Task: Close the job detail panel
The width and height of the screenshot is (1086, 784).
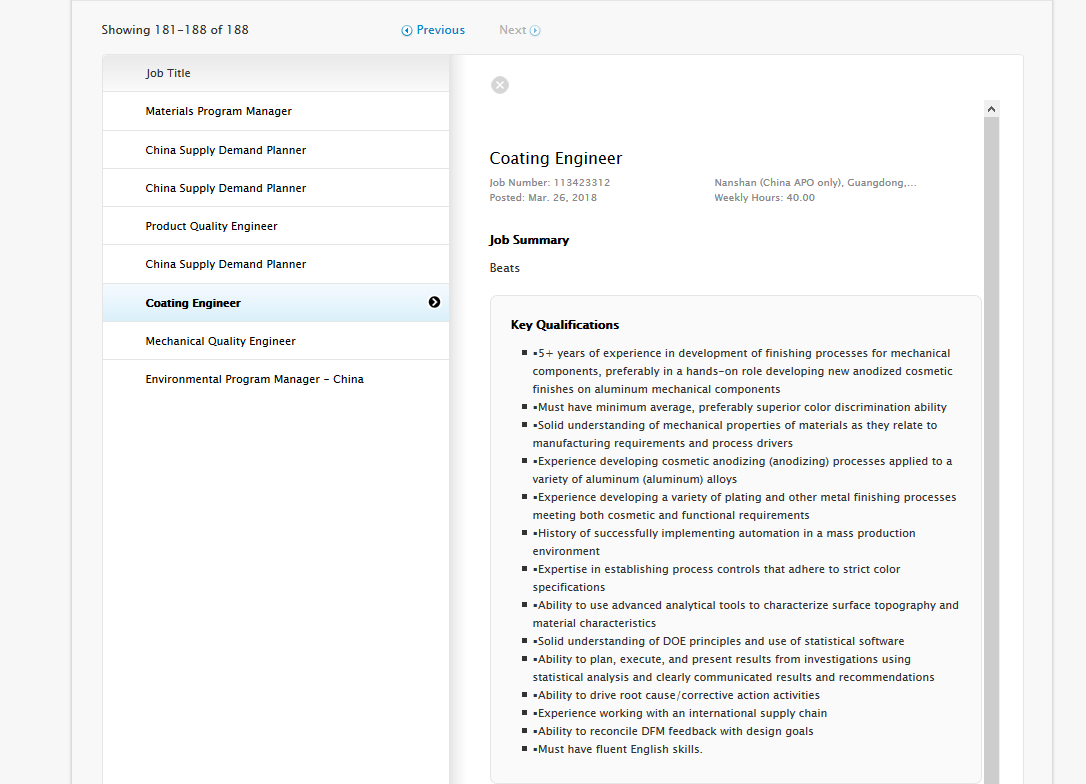Action: coord(500,85)
